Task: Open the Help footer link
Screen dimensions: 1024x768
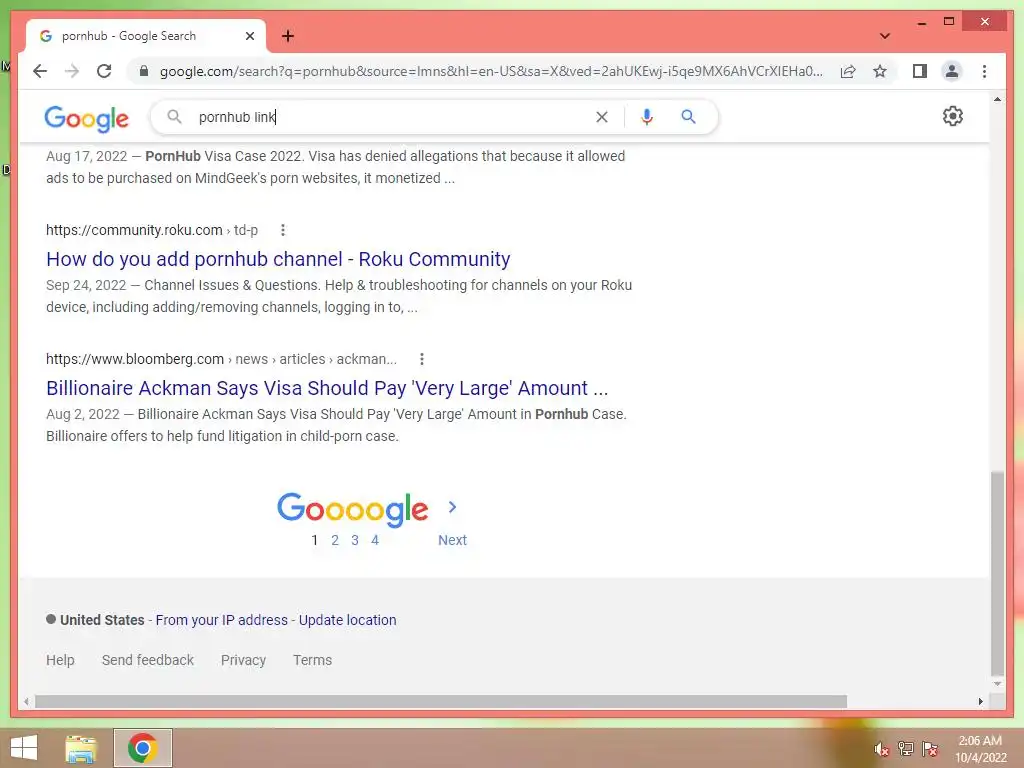Action: [x=60, y=660]
